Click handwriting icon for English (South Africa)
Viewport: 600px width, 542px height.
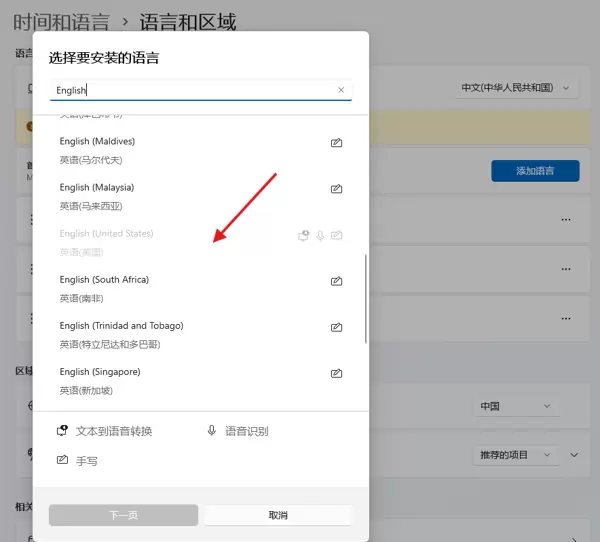(x=337, y=281)
